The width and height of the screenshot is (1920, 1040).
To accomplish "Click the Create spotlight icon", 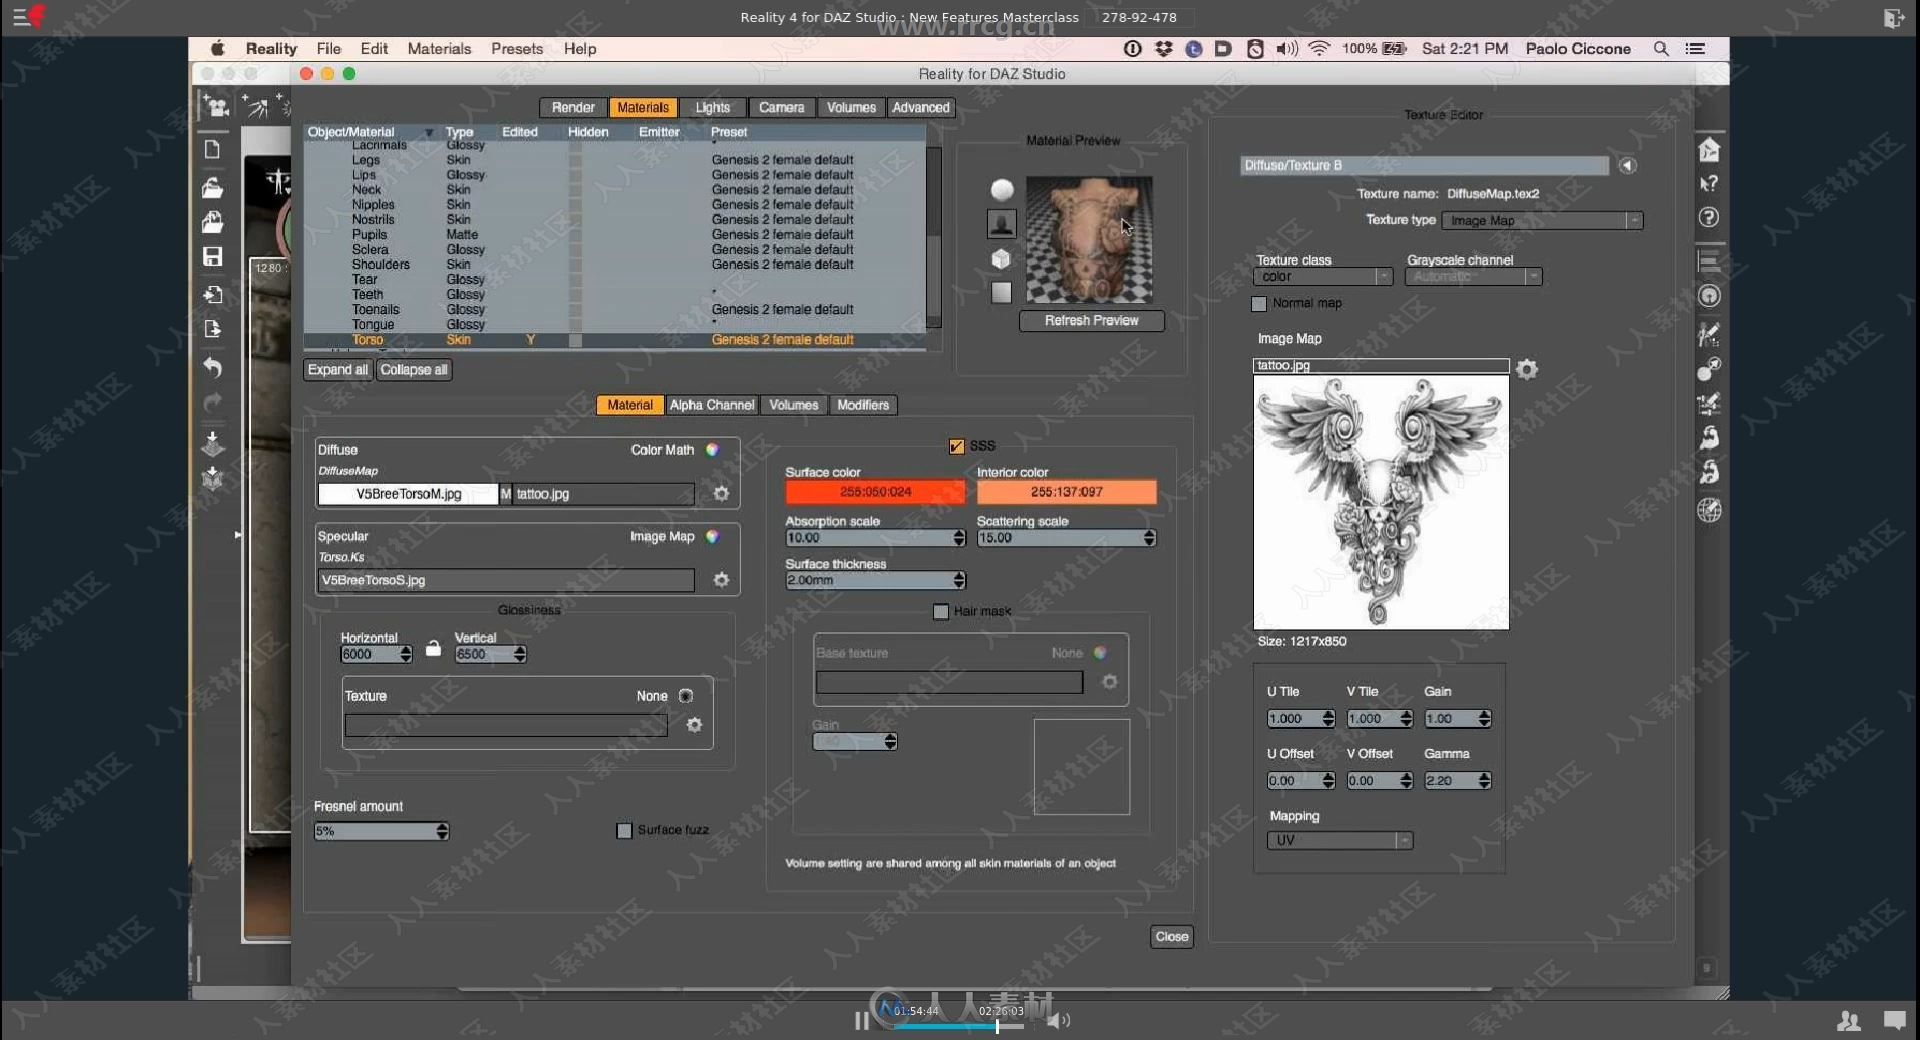I will tap(256, 106).
